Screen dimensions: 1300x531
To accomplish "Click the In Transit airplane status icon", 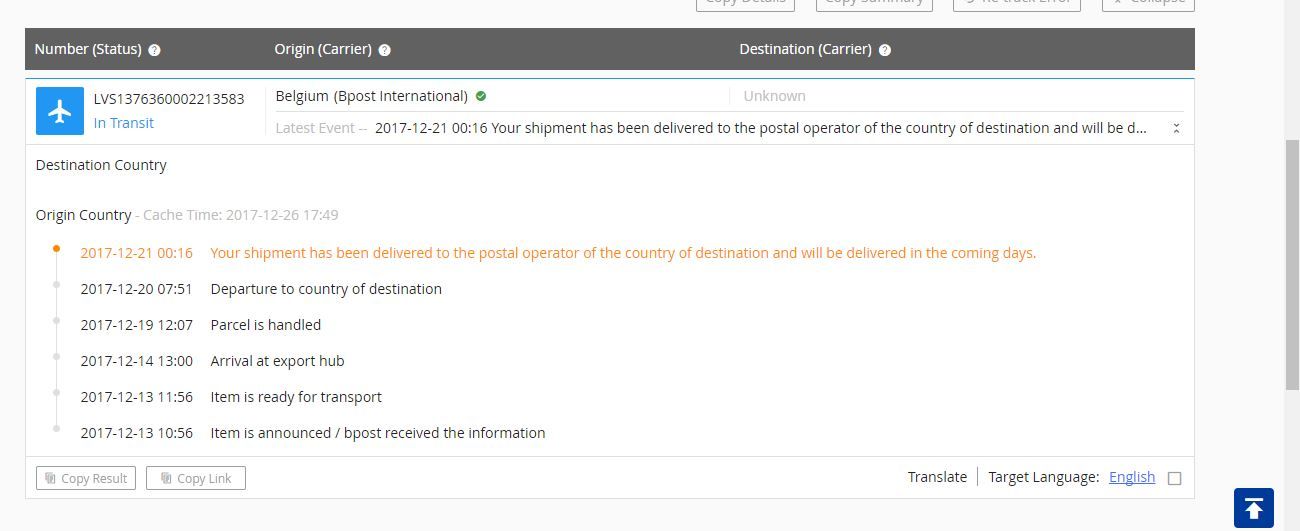I will pos(60,111).
